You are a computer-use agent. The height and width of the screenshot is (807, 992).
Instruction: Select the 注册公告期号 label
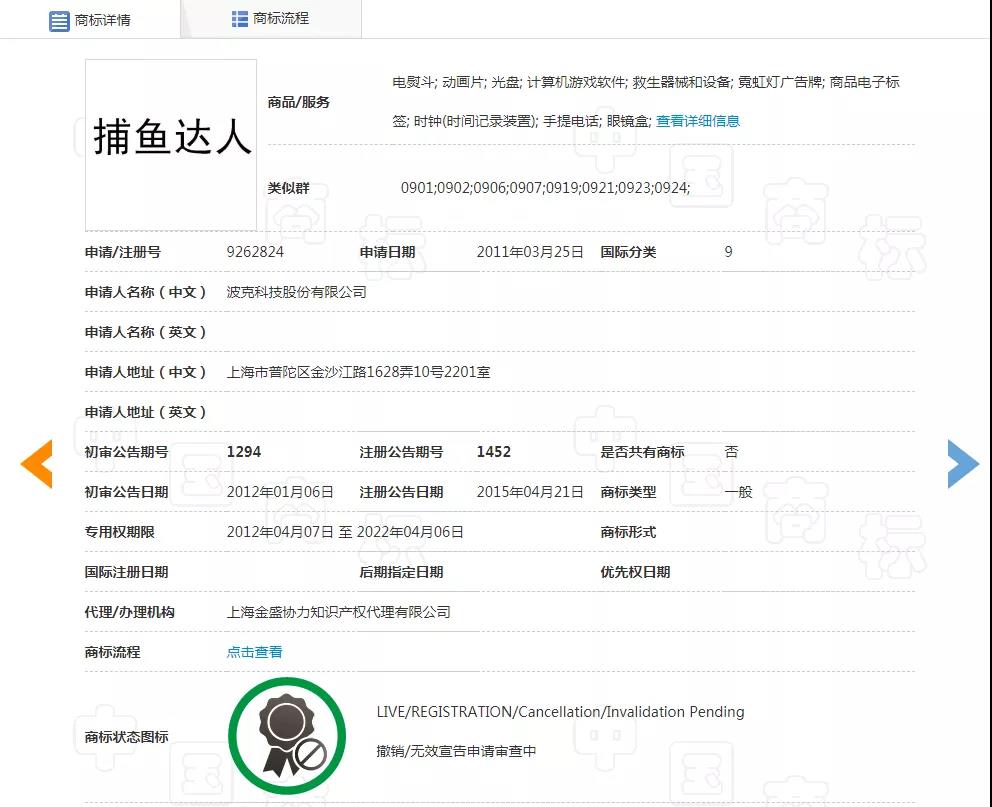(401, 452)
